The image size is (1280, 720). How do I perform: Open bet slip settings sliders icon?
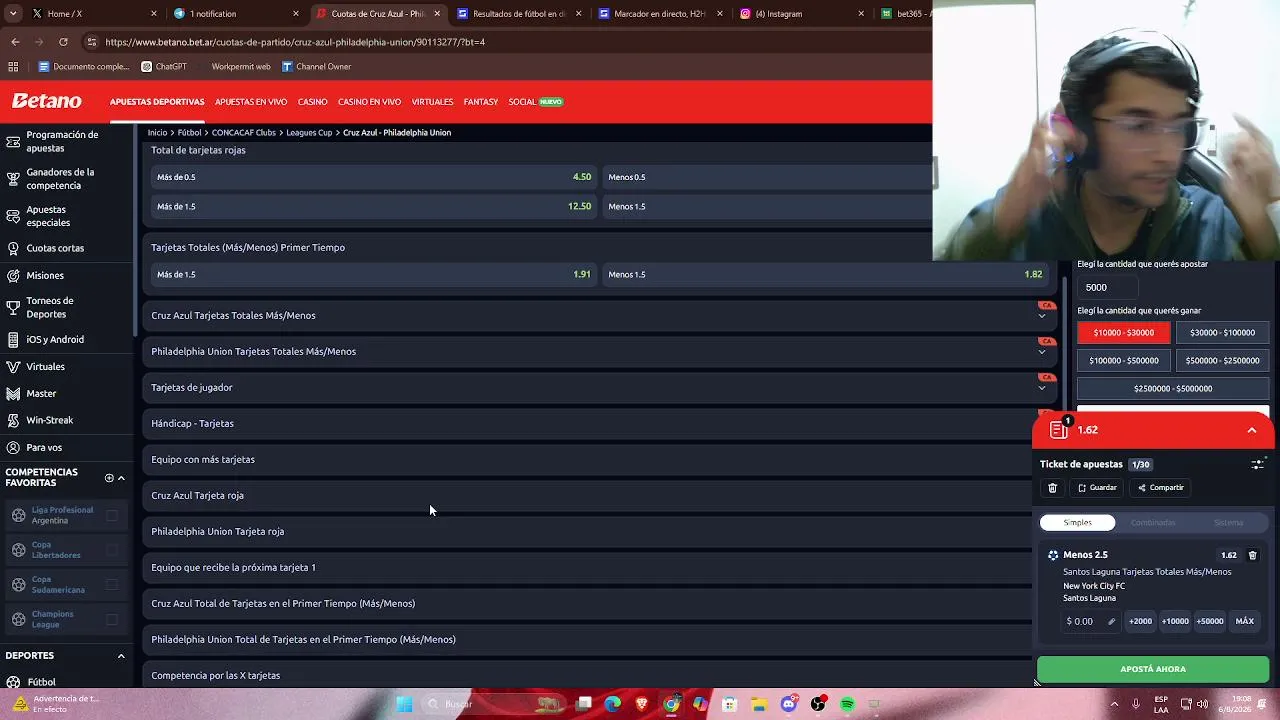(1257, 464)
